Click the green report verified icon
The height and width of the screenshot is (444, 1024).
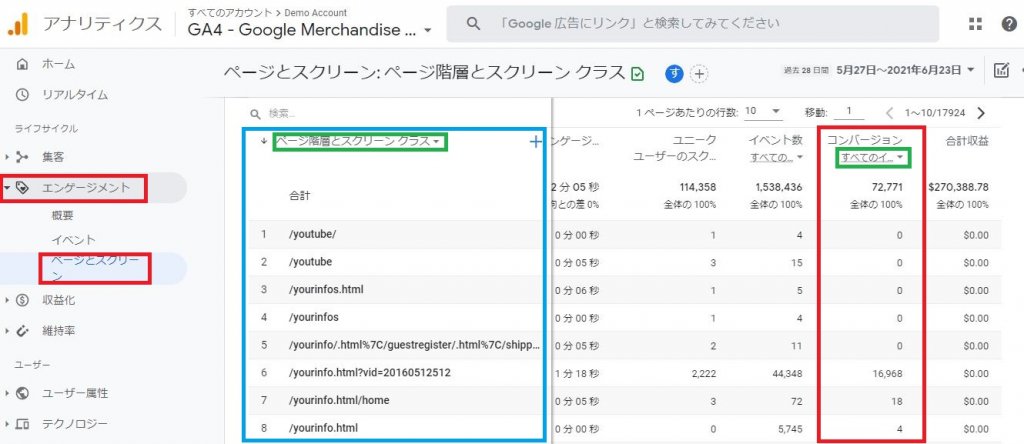pyautogui.click(x=637, y=74)
